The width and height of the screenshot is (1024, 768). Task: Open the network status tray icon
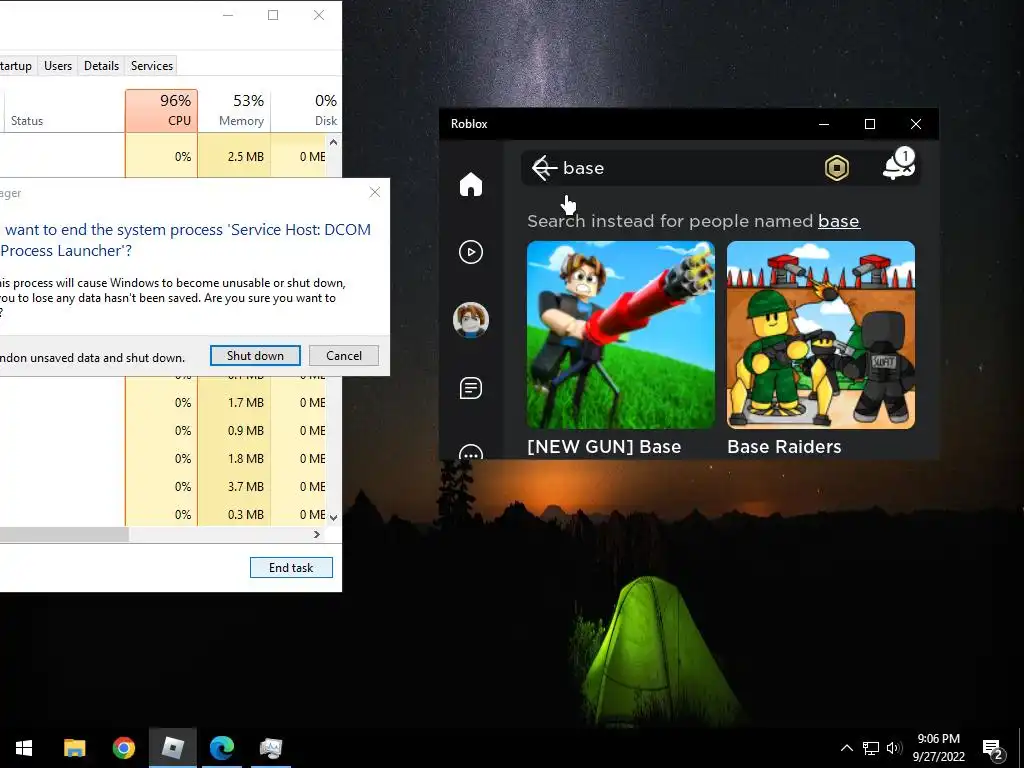(871, 748)
